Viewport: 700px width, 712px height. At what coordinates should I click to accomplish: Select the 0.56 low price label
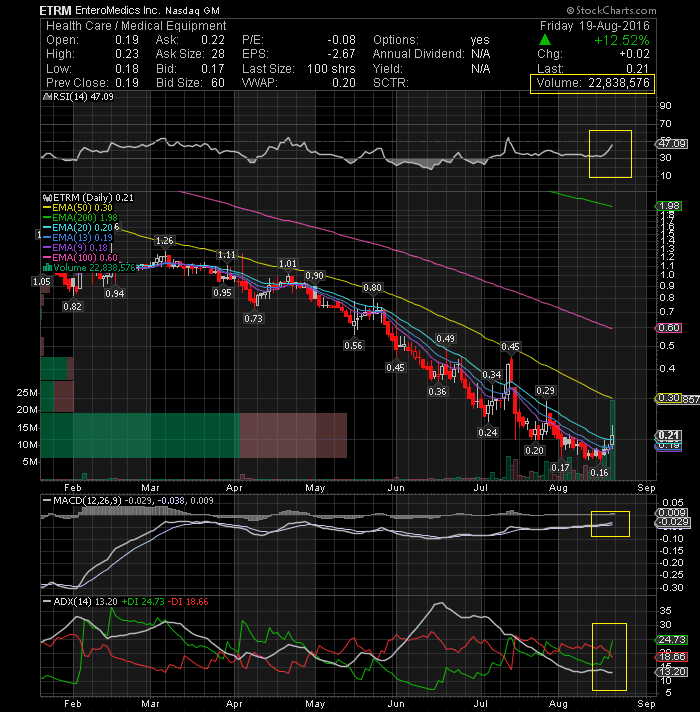tap(353, 346)
